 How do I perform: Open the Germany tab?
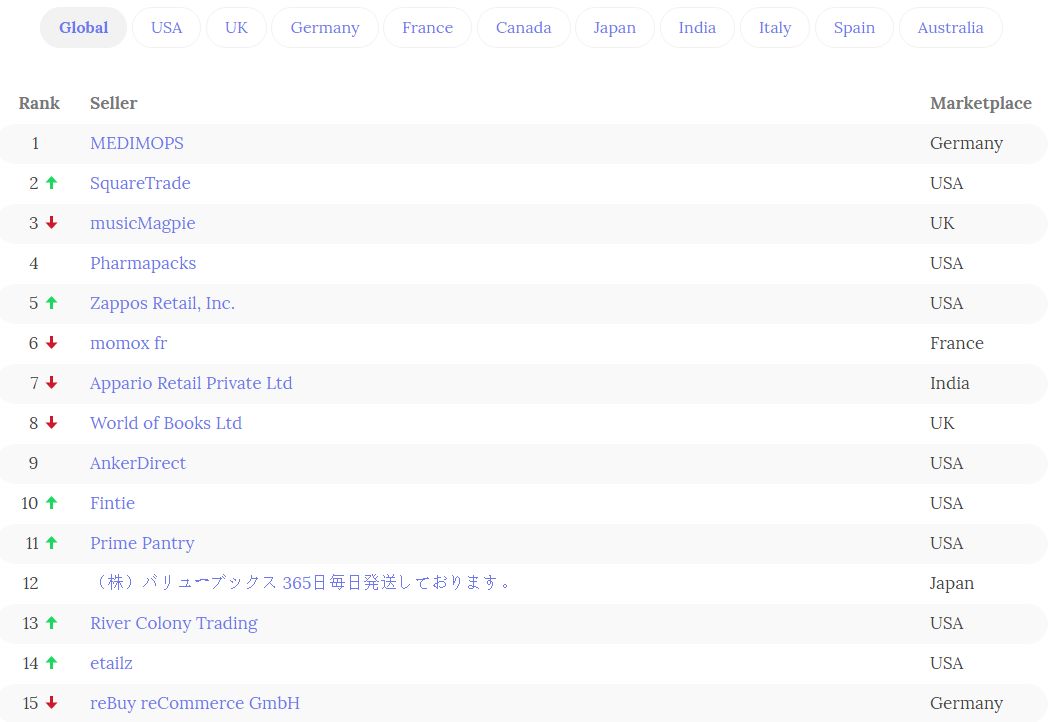(325, 28)
